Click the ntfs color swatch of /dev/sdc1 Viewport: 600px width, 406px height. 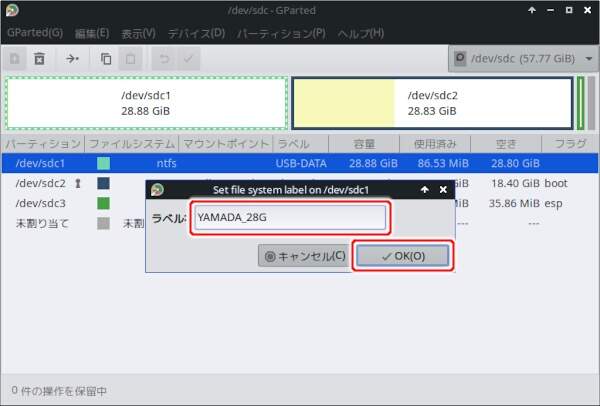pyautogui.click(x=103, y=163)
